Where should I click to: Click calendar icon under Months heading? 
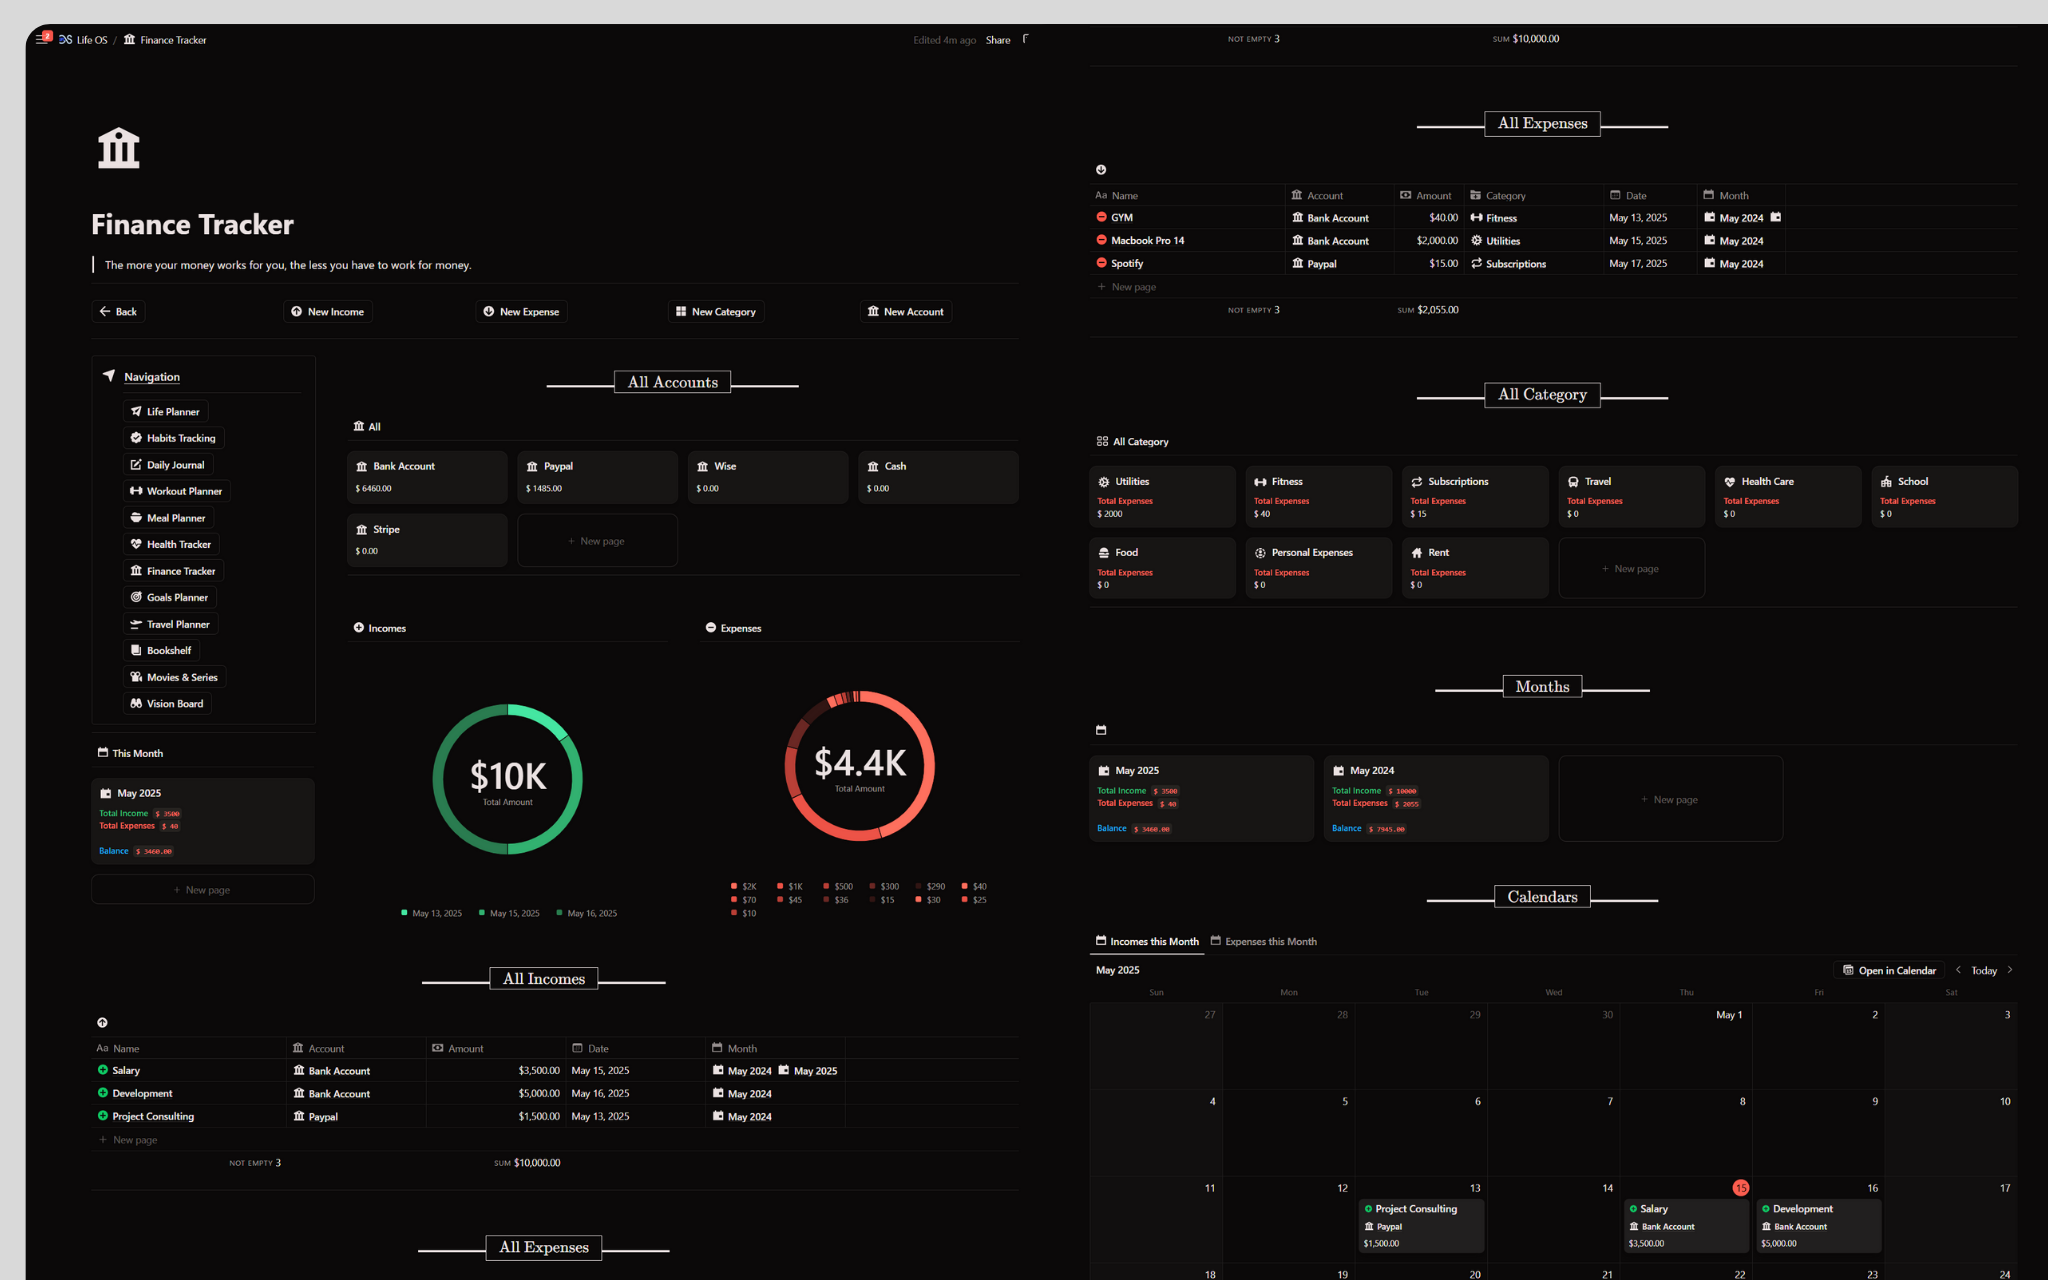click(1101, 730)
